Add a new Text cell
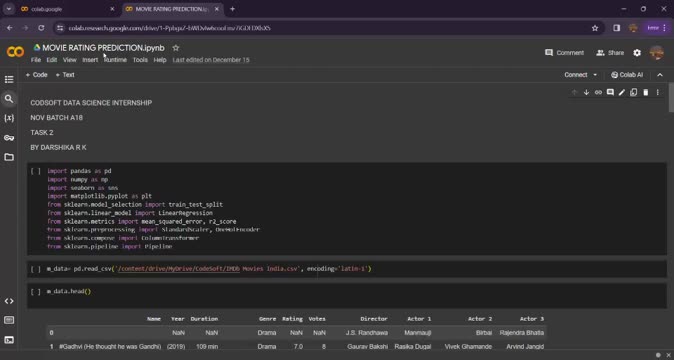This screenshot has height=360, width=674. pos(65,75)
